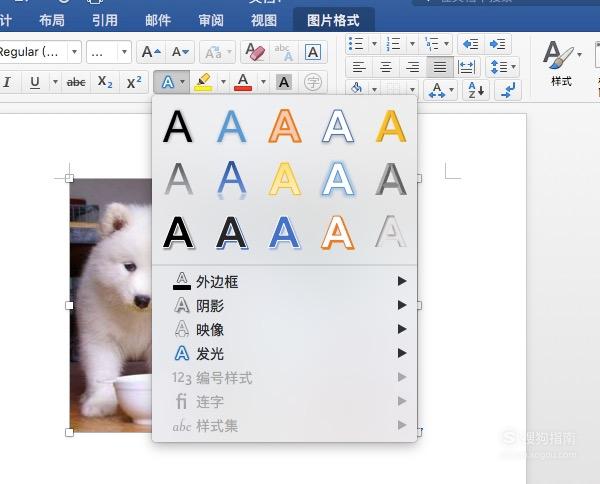The image size is (600, 484).
Task: Toggle strikethrough formatting
Action: (x=76, y=82)
